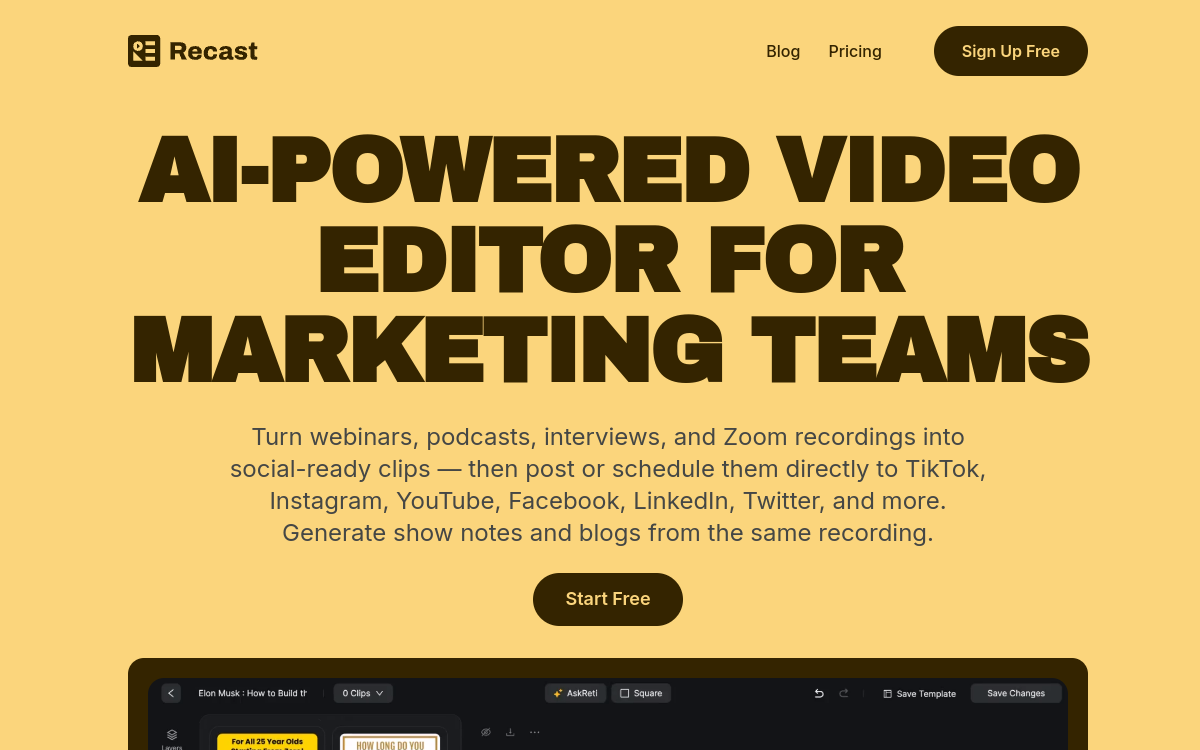Click the download icon in editor
The image size is (1200, 750).
[510, 732]
